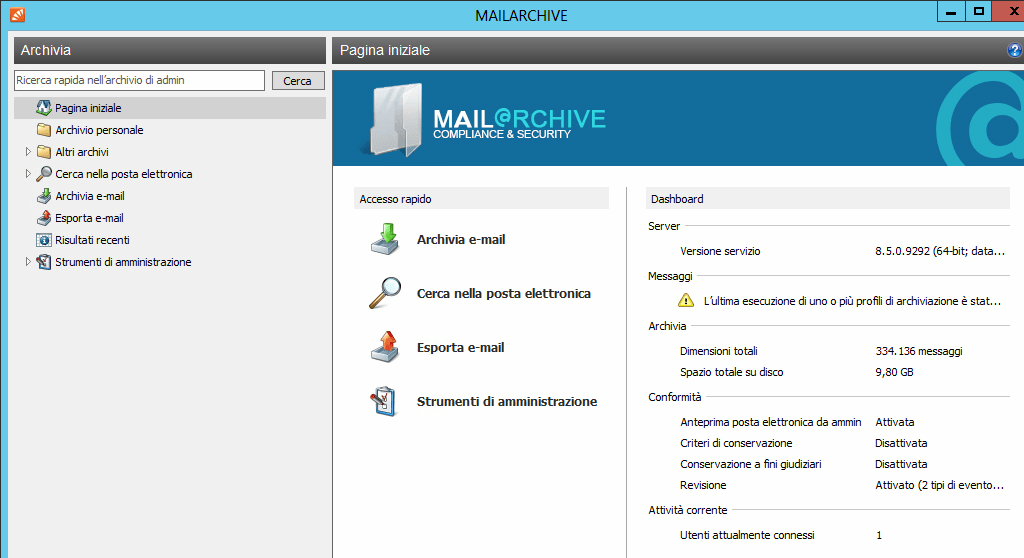The height and width of the screenshot is (558, 1024).
Task: Click the 9,80 GB disk space value
Action: click(x=894, y=372)
